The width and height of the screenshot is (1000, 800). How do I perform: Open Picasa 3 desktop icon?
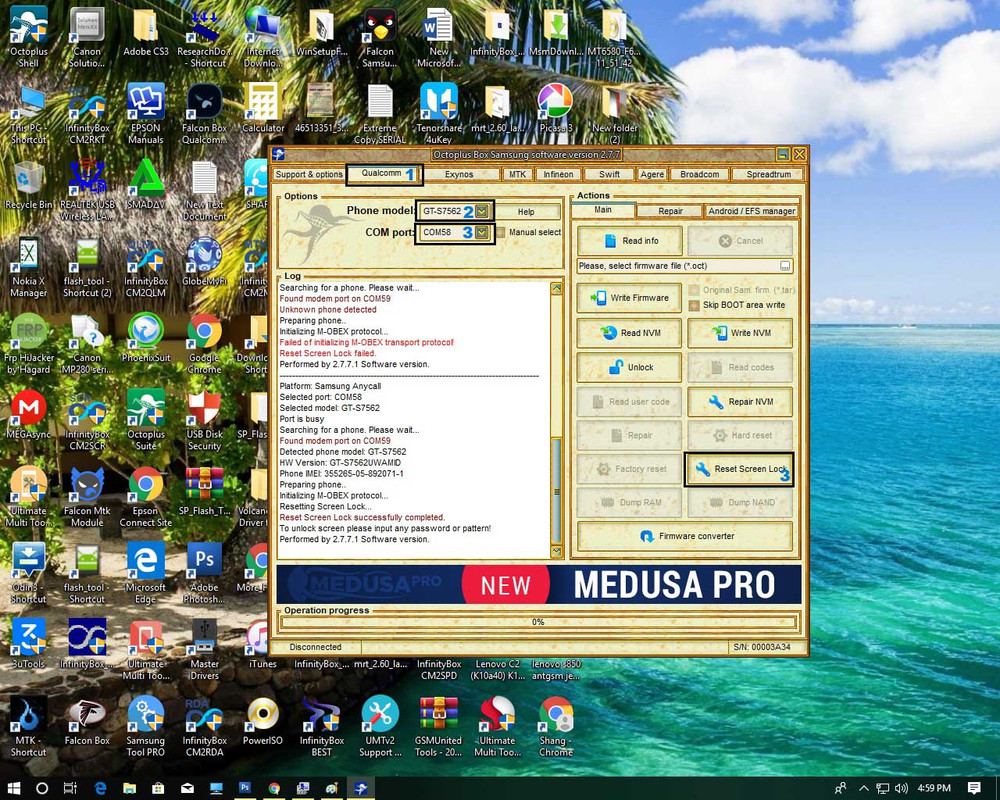[555, 108]
